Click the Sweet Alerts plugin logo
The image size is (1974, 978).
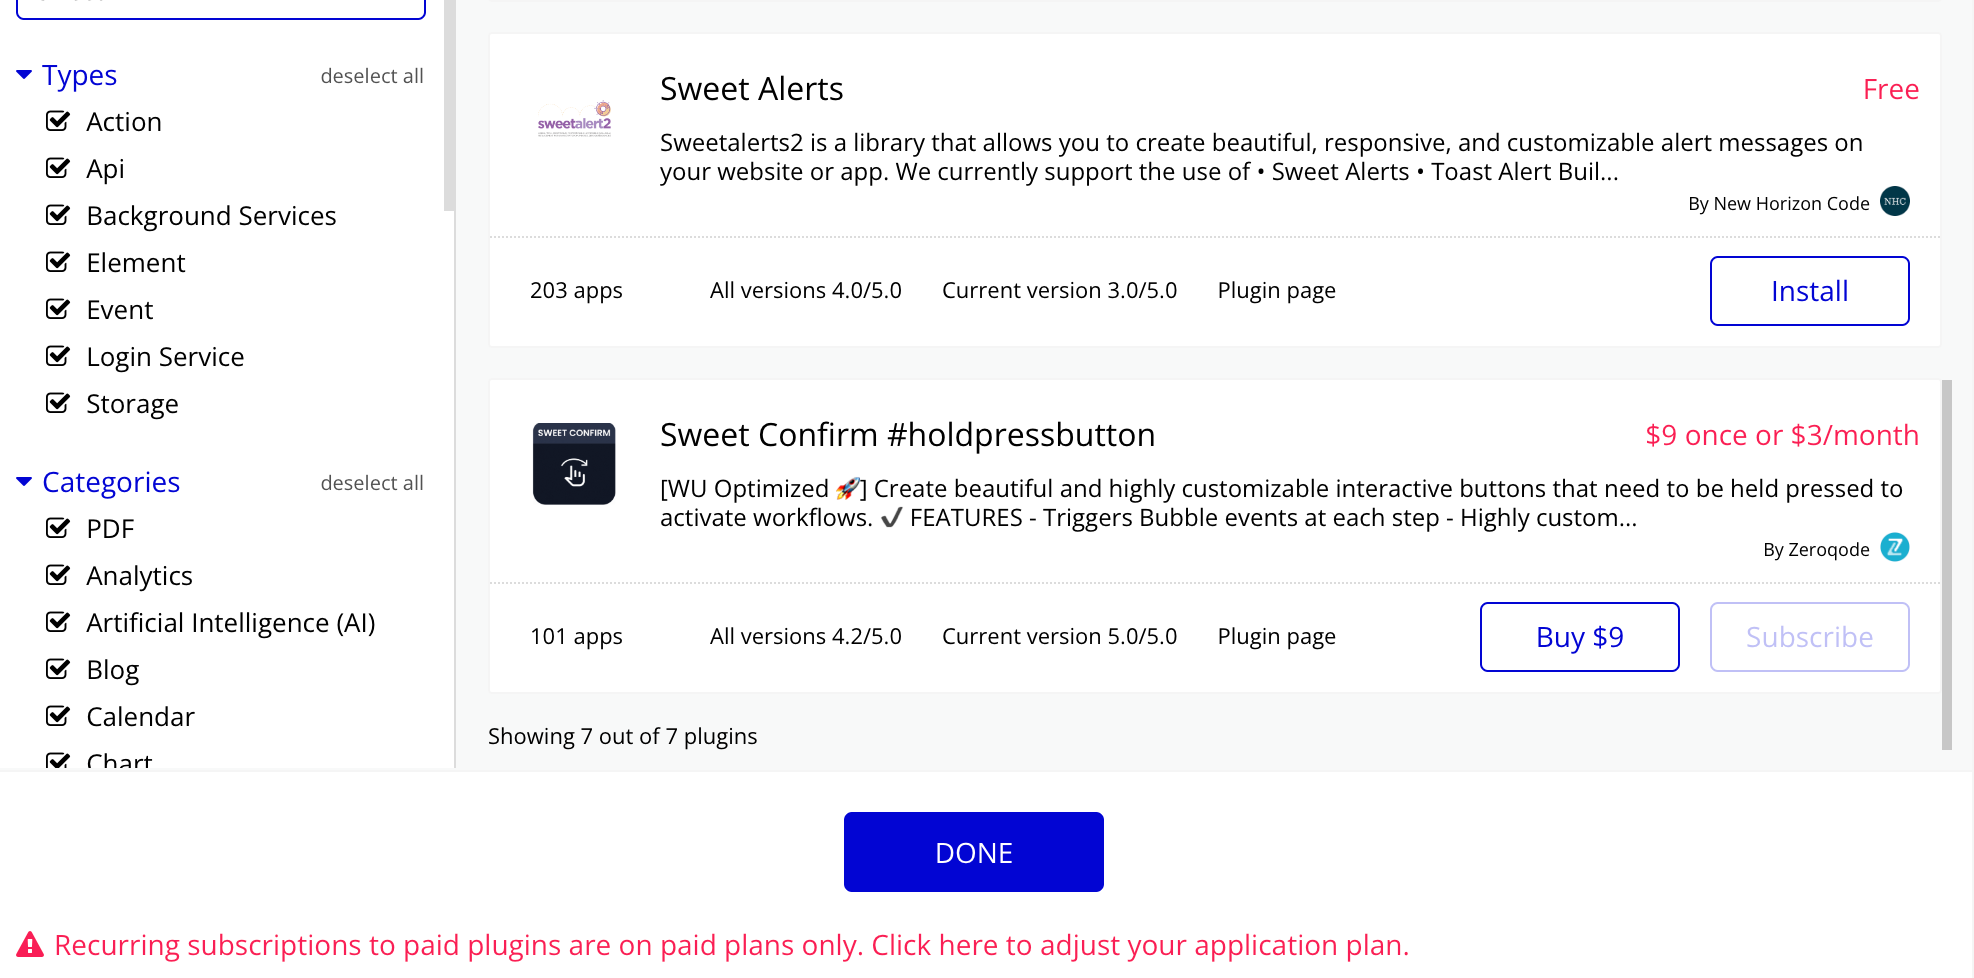tap(574, 119)
